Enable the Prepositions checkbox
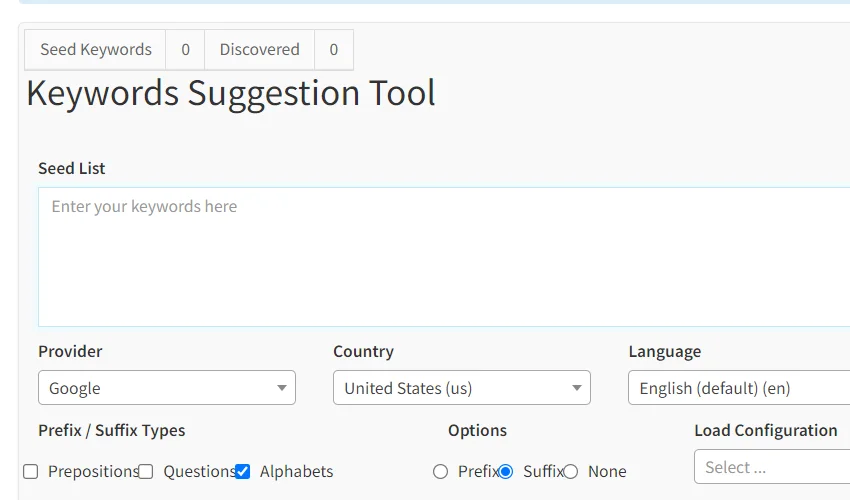This screenshot has height=500, width=850. (x=31, y=472)
